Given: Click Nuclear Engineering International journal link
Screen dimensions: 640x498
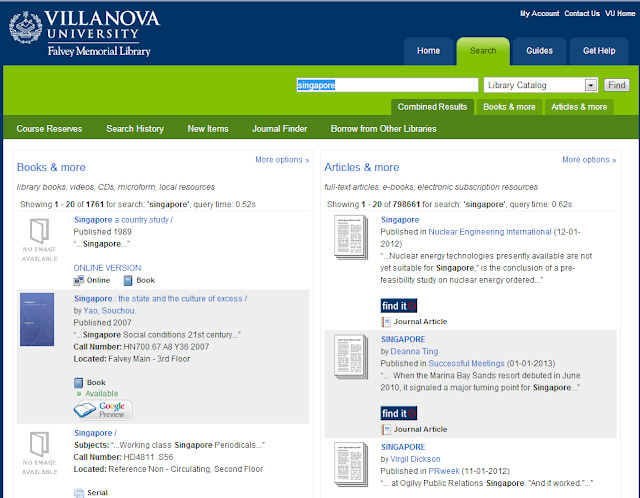Looking at the screenshot, I should 490,232.
